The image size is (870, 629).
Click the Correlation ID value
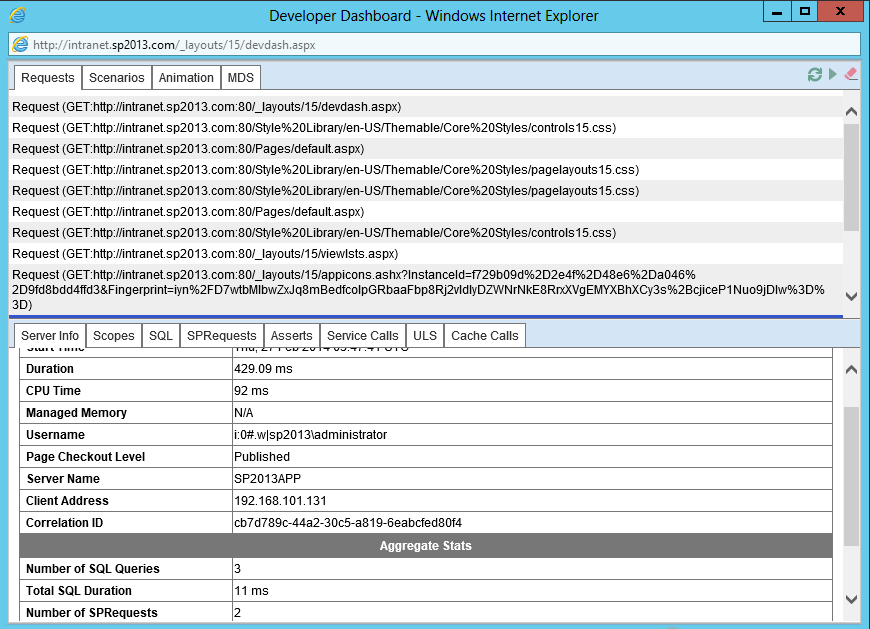coord(348,523)
